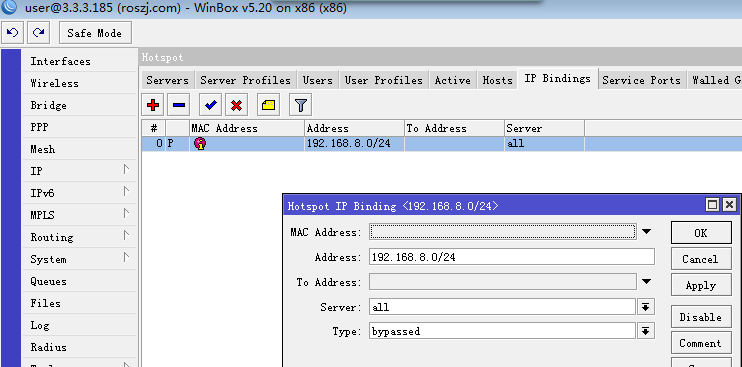Open Queues in the sidebar menu
742x367 pixels.
pyautogui.click(x=80, y=281)
